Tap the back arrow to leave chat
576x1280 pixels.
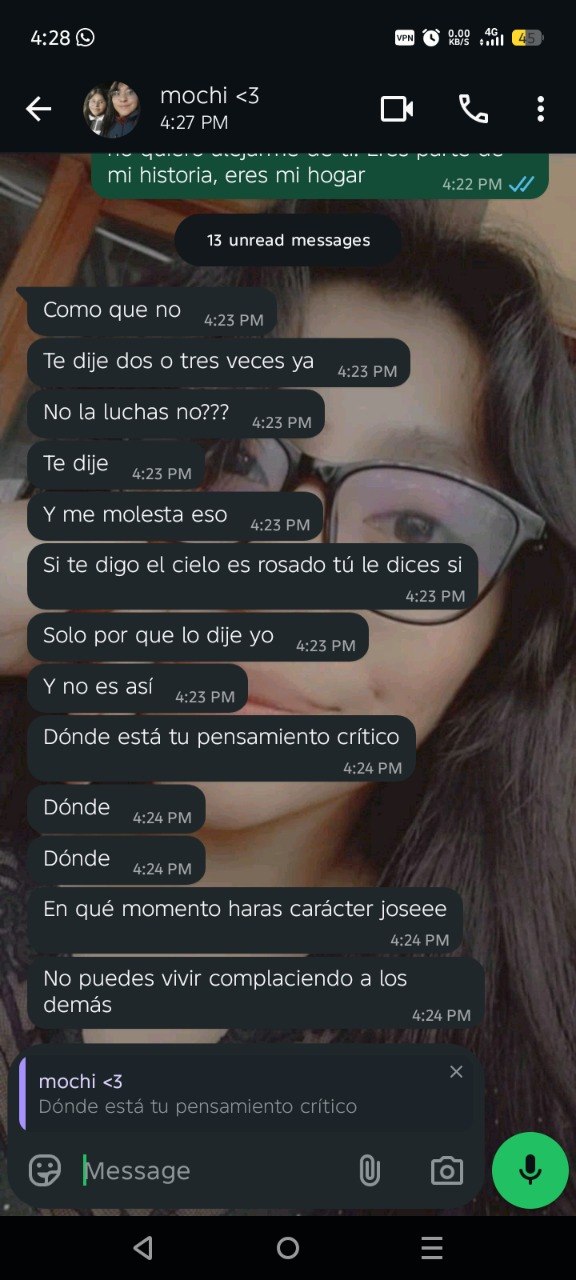(38, 109)
